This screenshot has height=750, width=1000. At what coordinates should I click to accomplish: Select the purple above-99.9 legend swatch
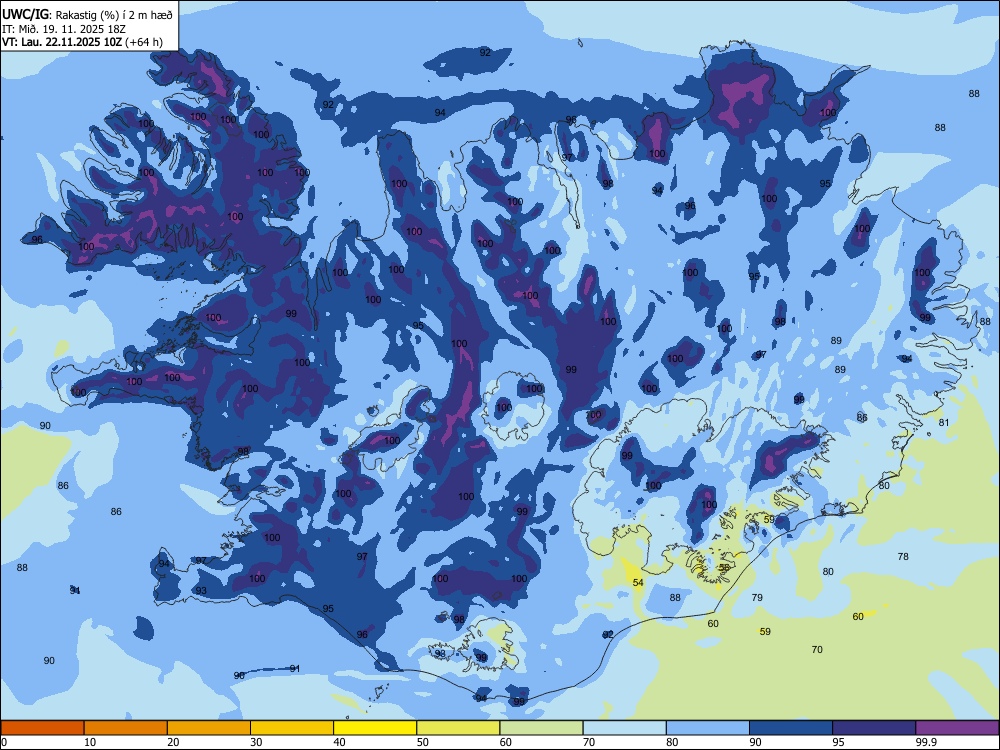957,728
